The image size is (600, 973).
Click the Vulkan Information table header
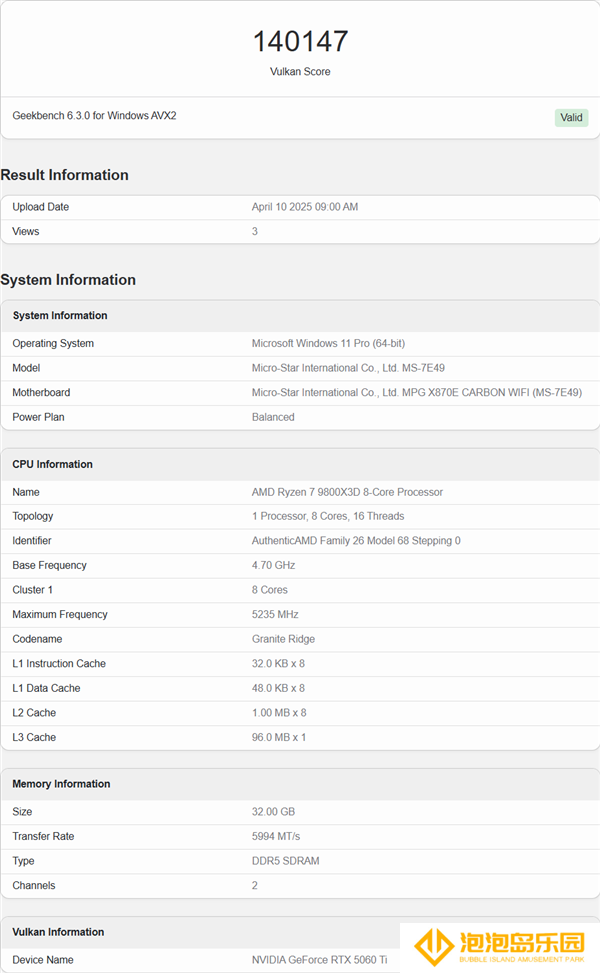point(58,932)
